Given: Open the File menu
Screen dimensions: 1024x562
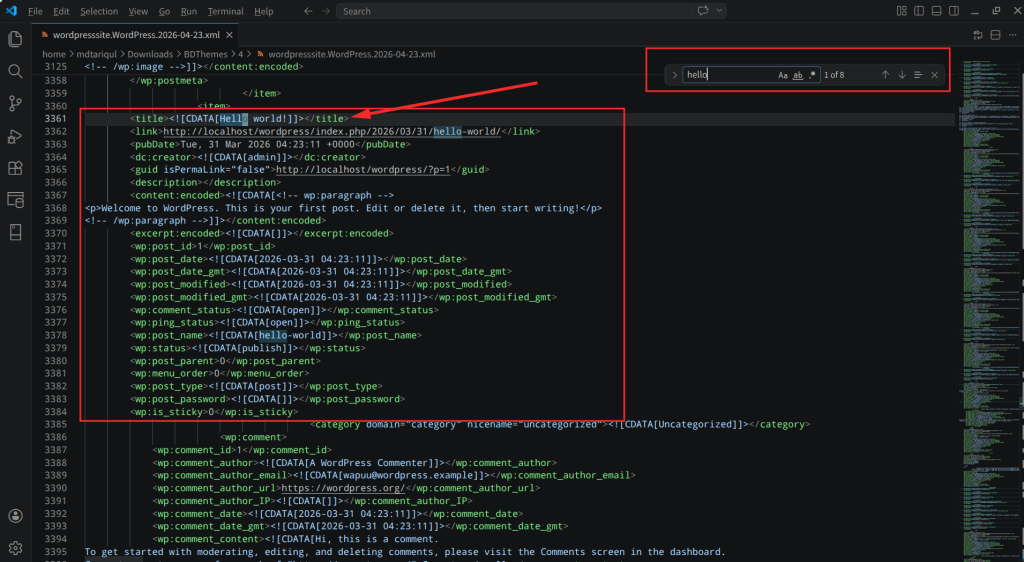Looking at the screenshot, I should (35, 11).
